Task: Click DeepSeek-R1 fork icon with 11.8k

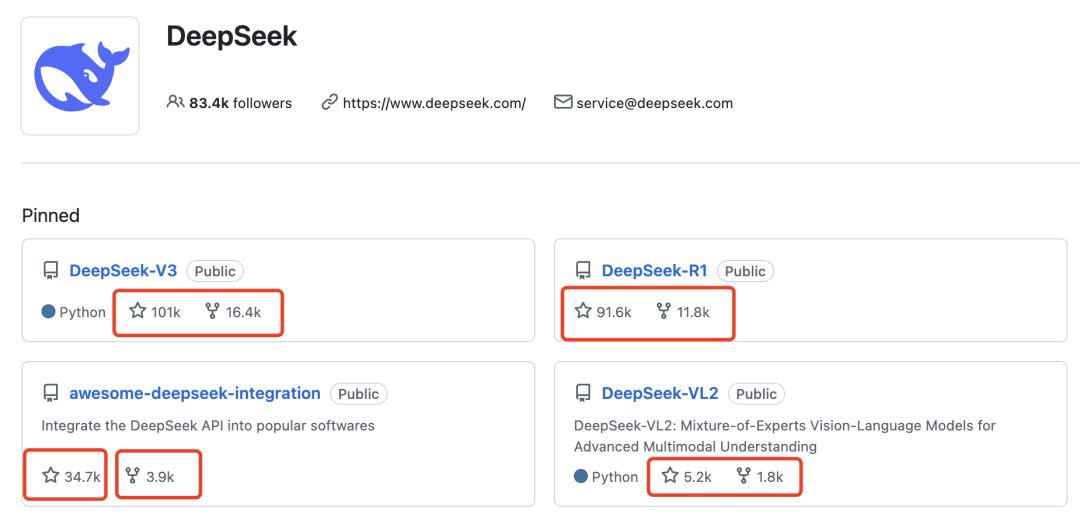Action: 664,311
